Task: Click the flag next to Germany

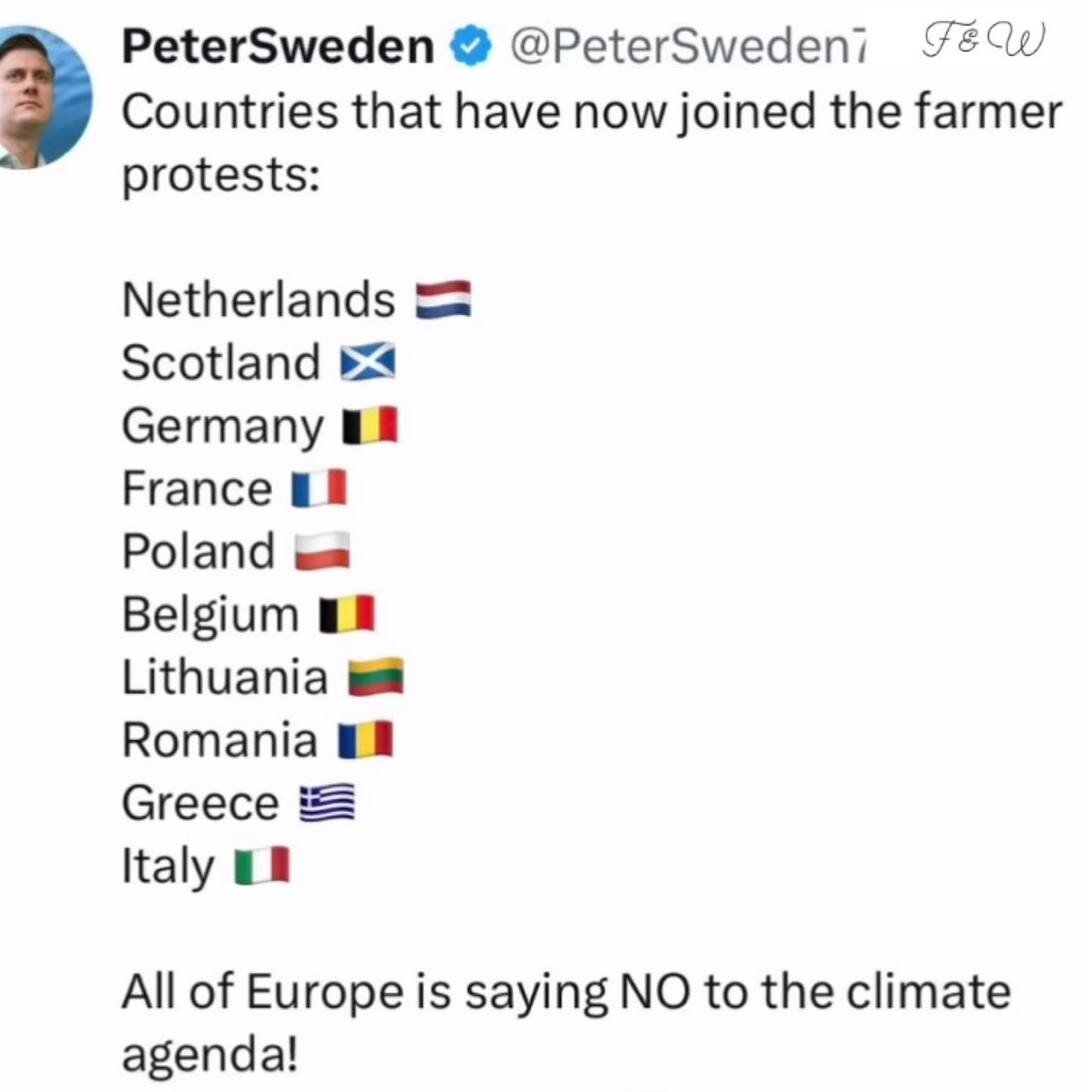Action: (371, 427)
